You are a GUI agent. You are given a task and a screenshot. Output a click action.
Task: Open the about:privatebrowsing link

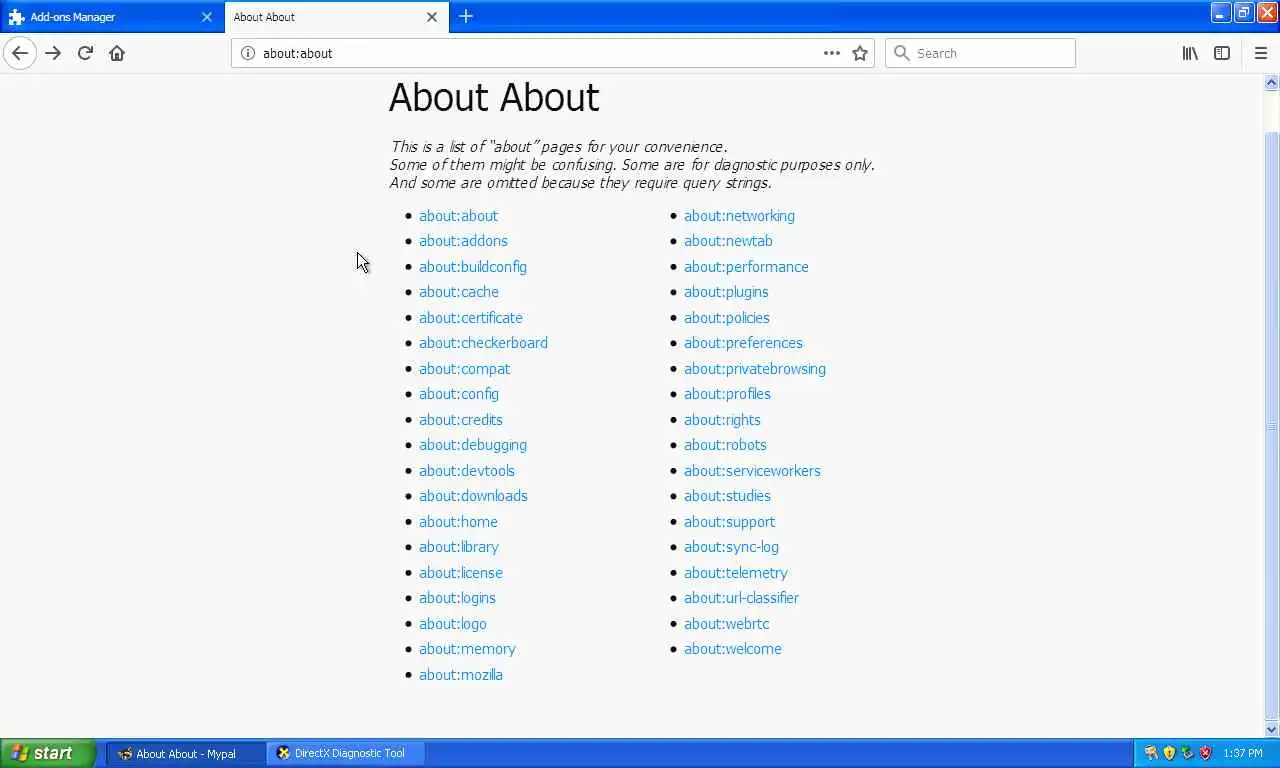(755, 369)
